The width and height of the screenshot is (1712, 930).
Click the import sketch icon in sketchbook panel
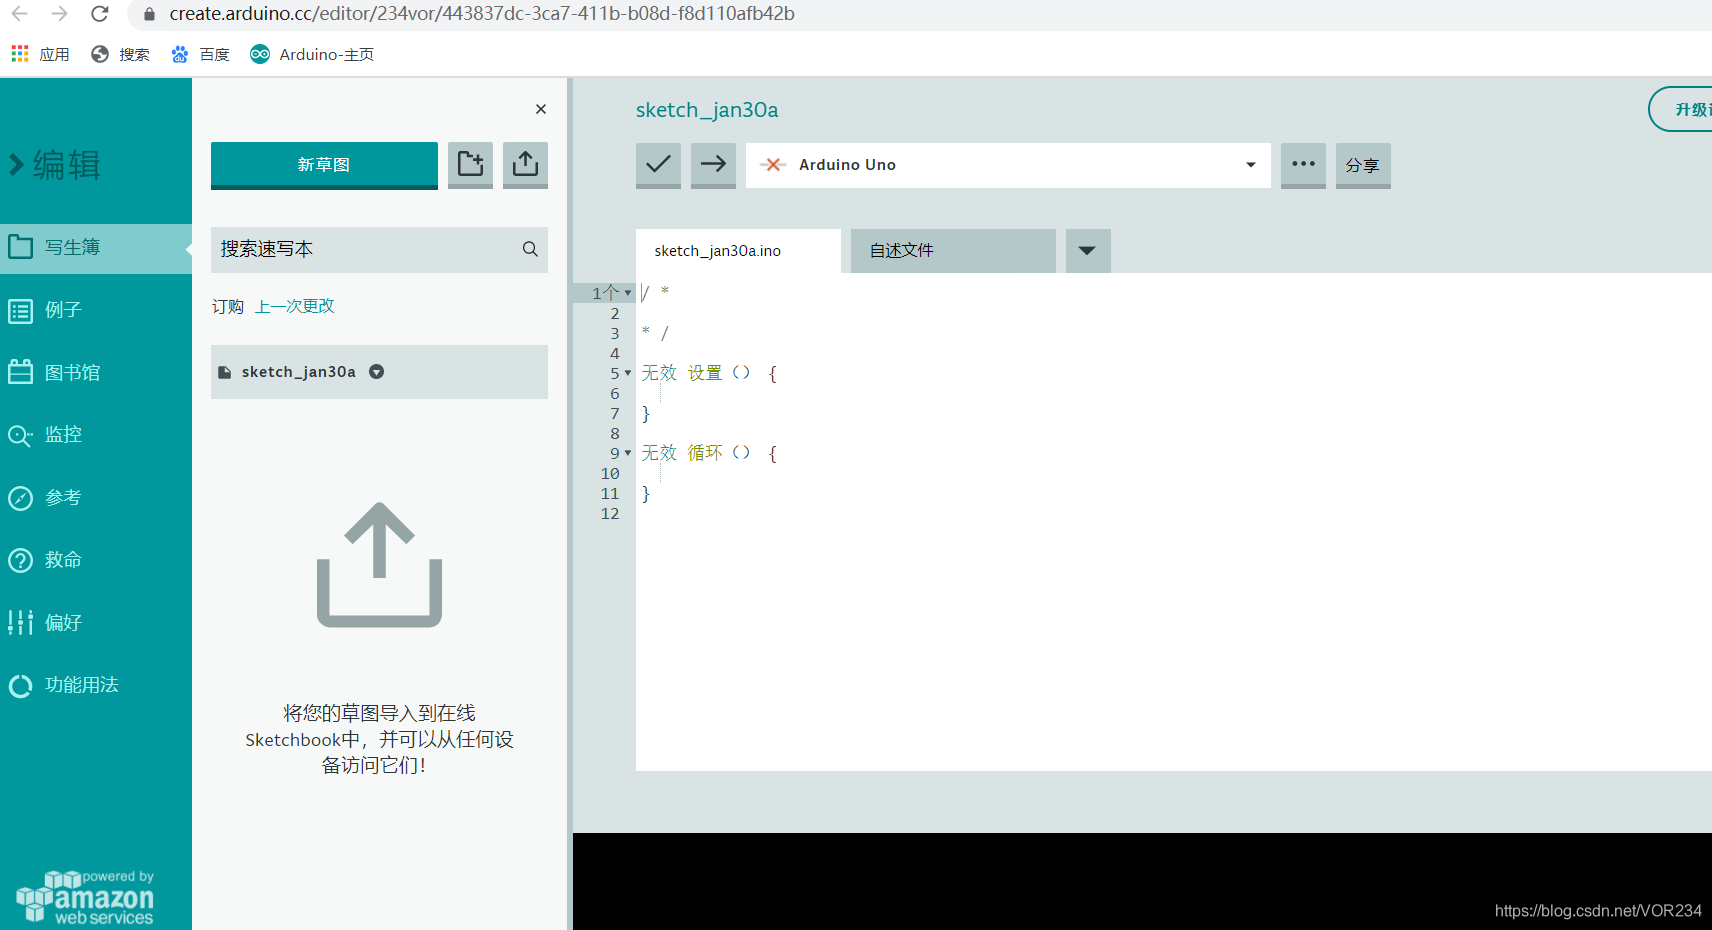pyautogui.click(x=525, y=164)
